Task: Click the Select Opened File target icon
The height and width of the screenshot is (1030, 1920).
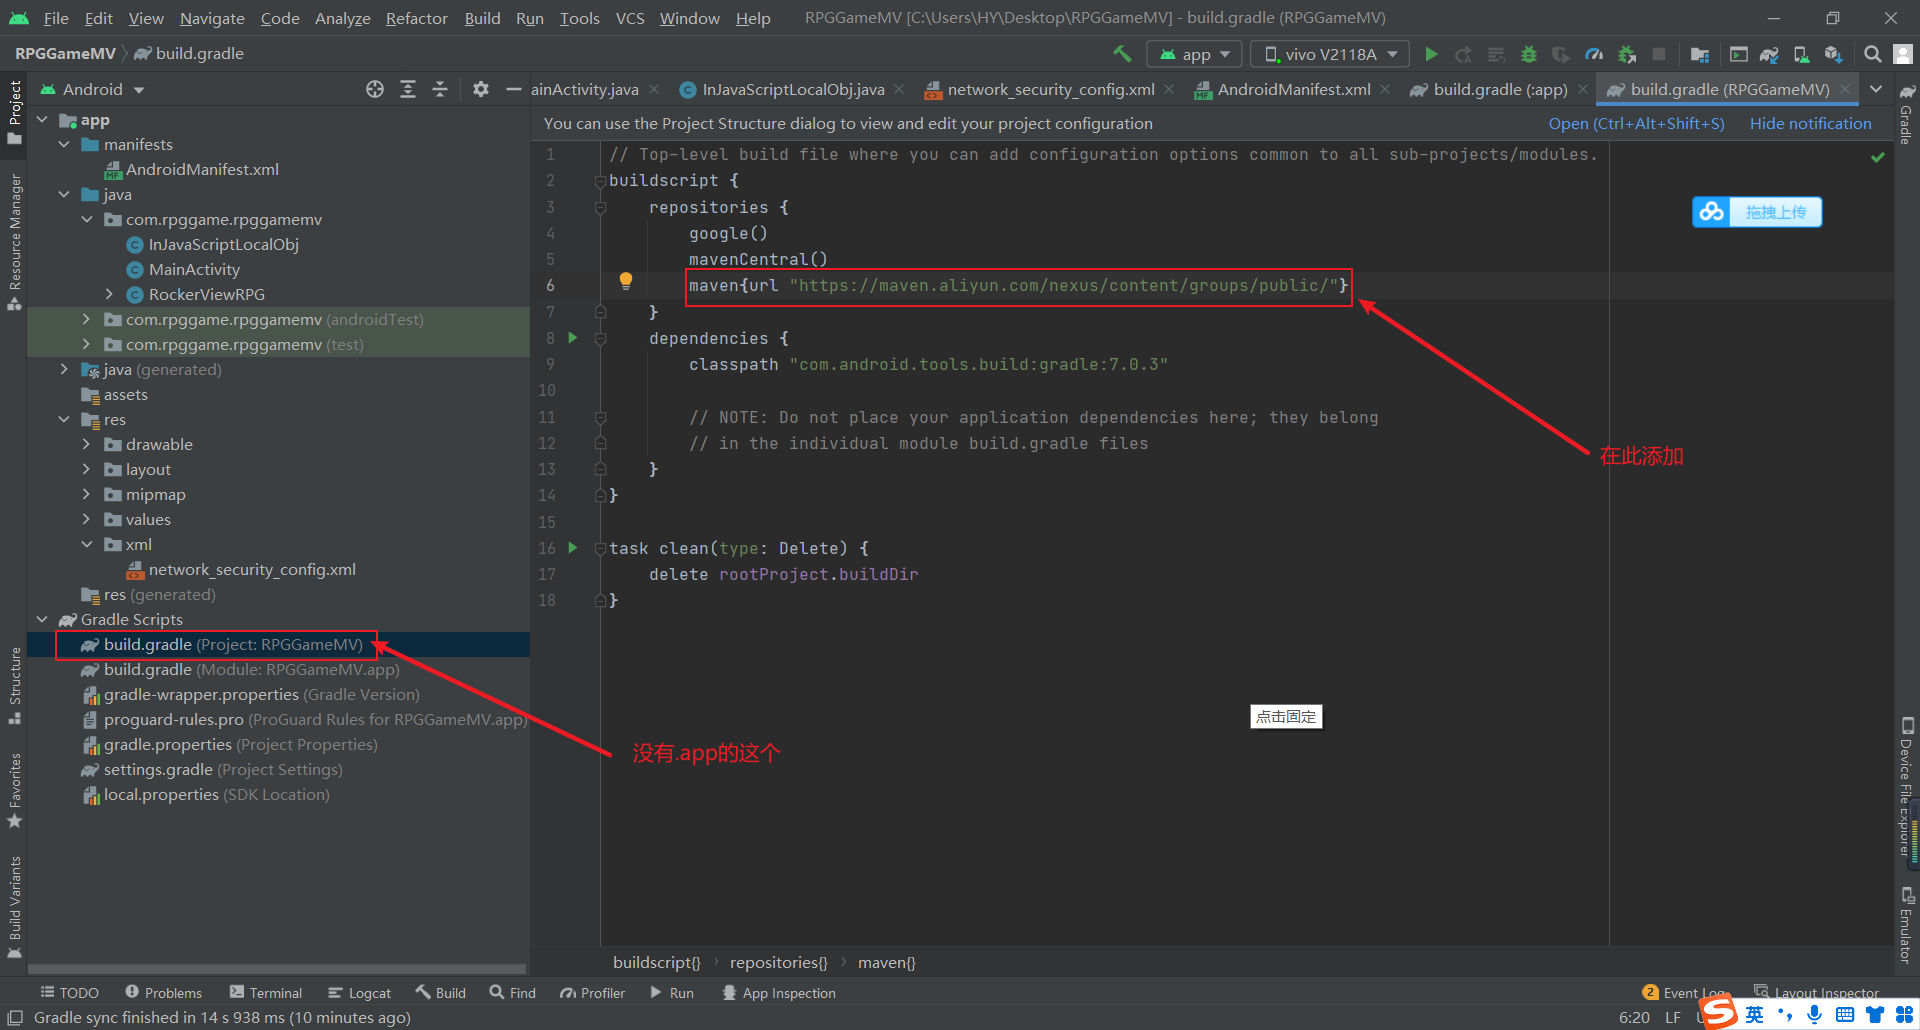Action: [x=375, y=89]
